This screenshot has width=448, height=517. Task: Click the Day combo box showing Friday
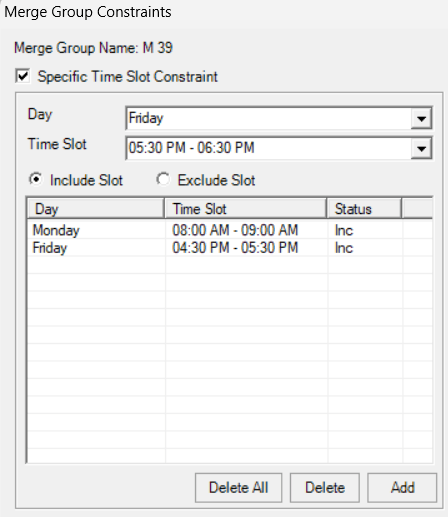pyautogui.click(x=279, y=118)
